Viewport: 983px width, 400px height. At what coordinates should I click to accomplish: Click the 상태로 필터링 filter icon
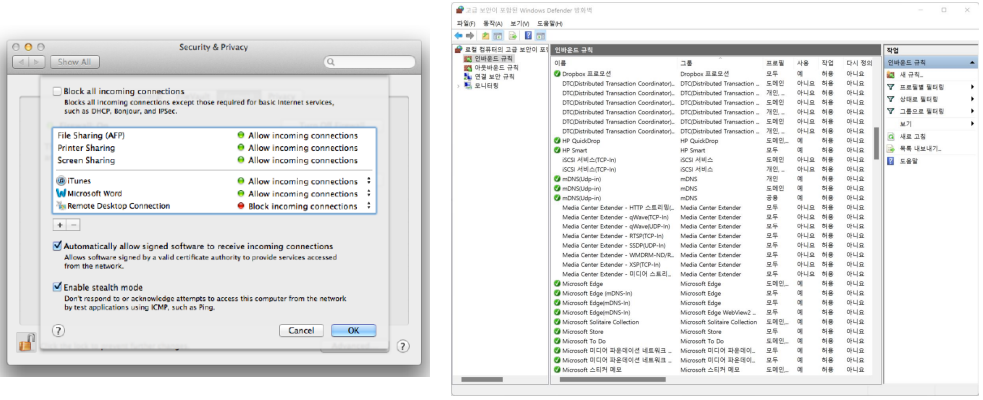point(891,99)
